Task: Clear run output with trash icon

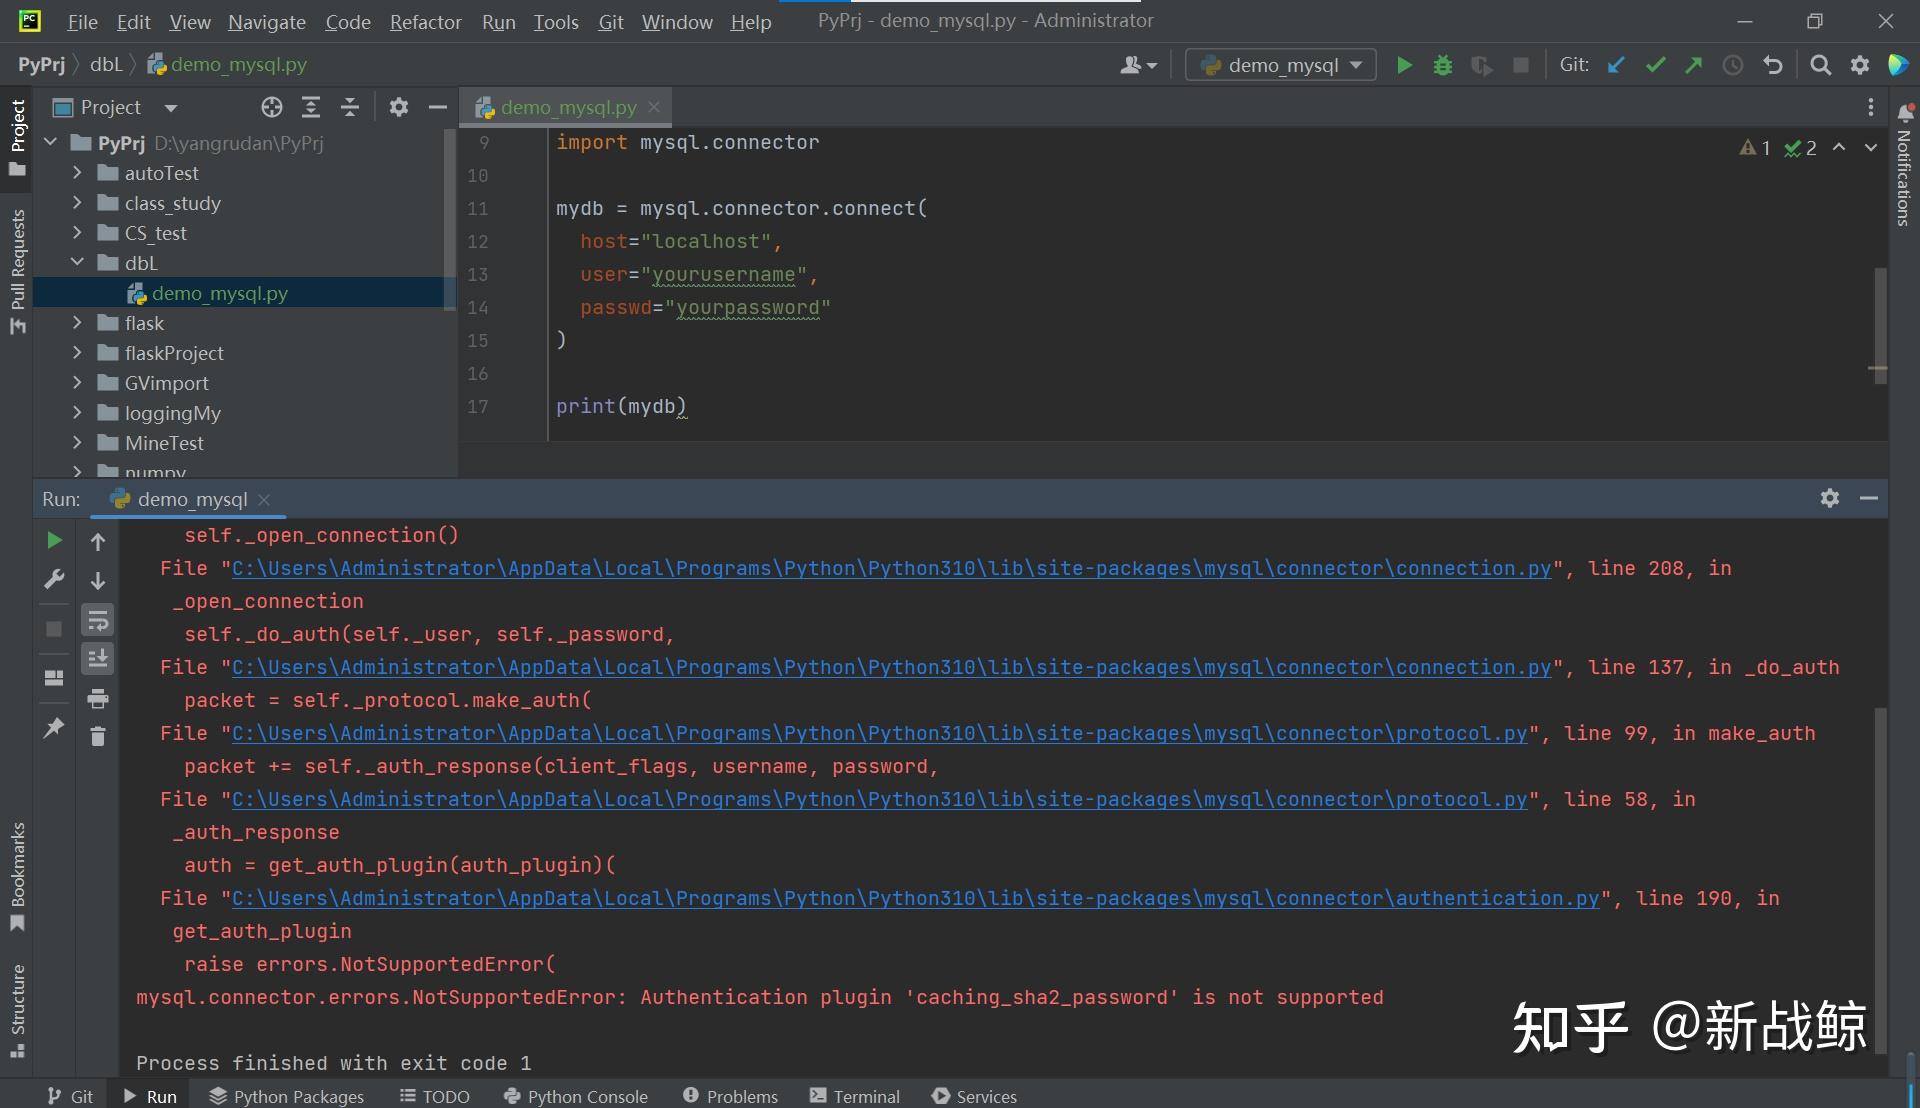Action: [x=98, y=737]
